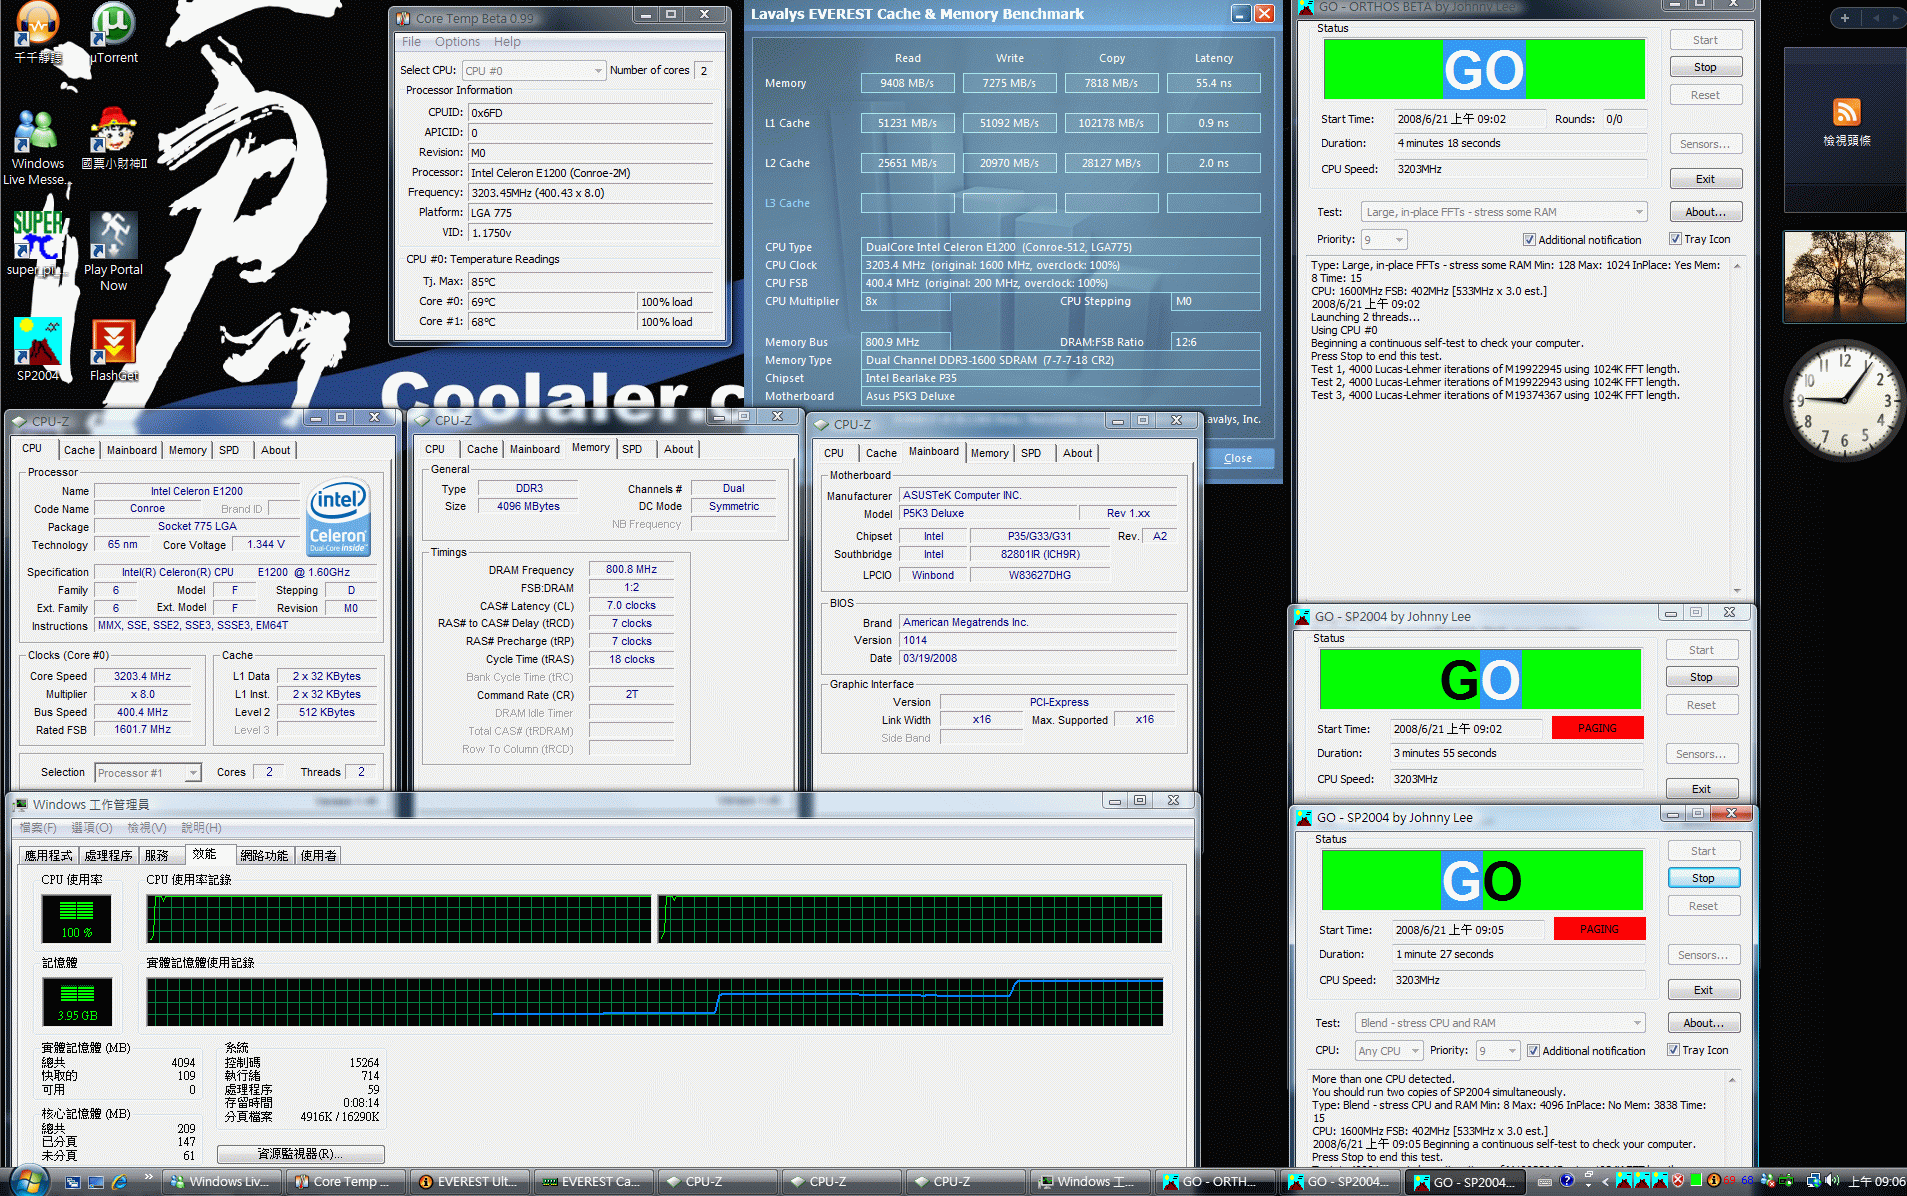Open the Blend test dropdown in SP2004
The height and width of the screenshot is (1196, 1907).
(1500, 1023)
